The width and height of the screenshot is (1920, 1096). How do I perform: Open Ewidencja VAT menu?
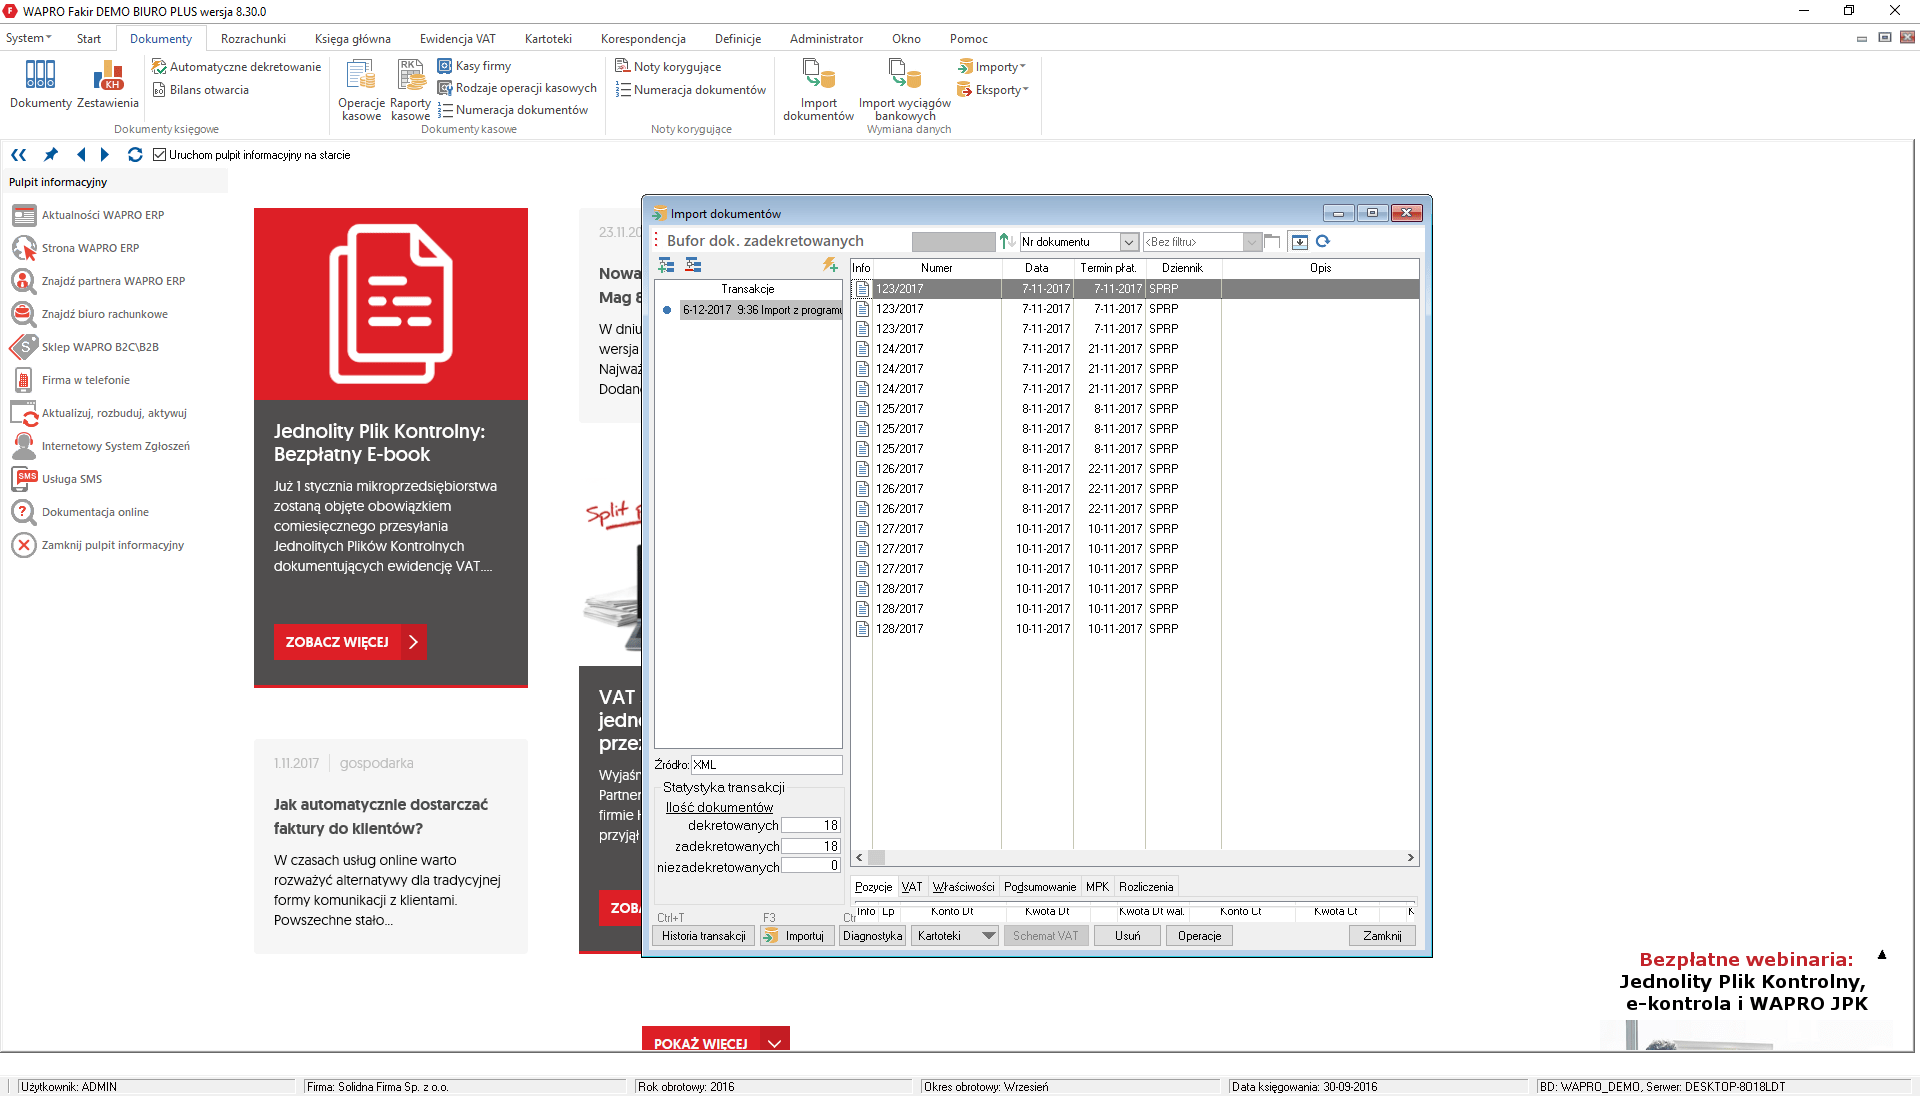point(457,39)
